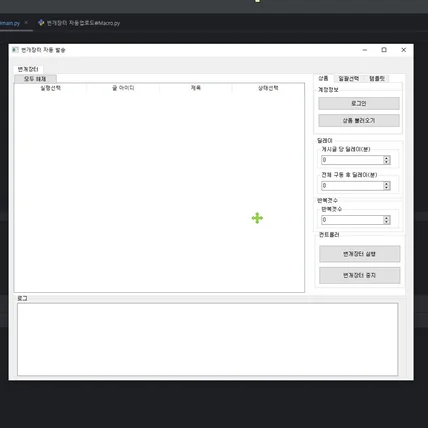This screenshot has width=428, height=428.
Task: Switch to the main.py editor tab
Action: [10, 23]
